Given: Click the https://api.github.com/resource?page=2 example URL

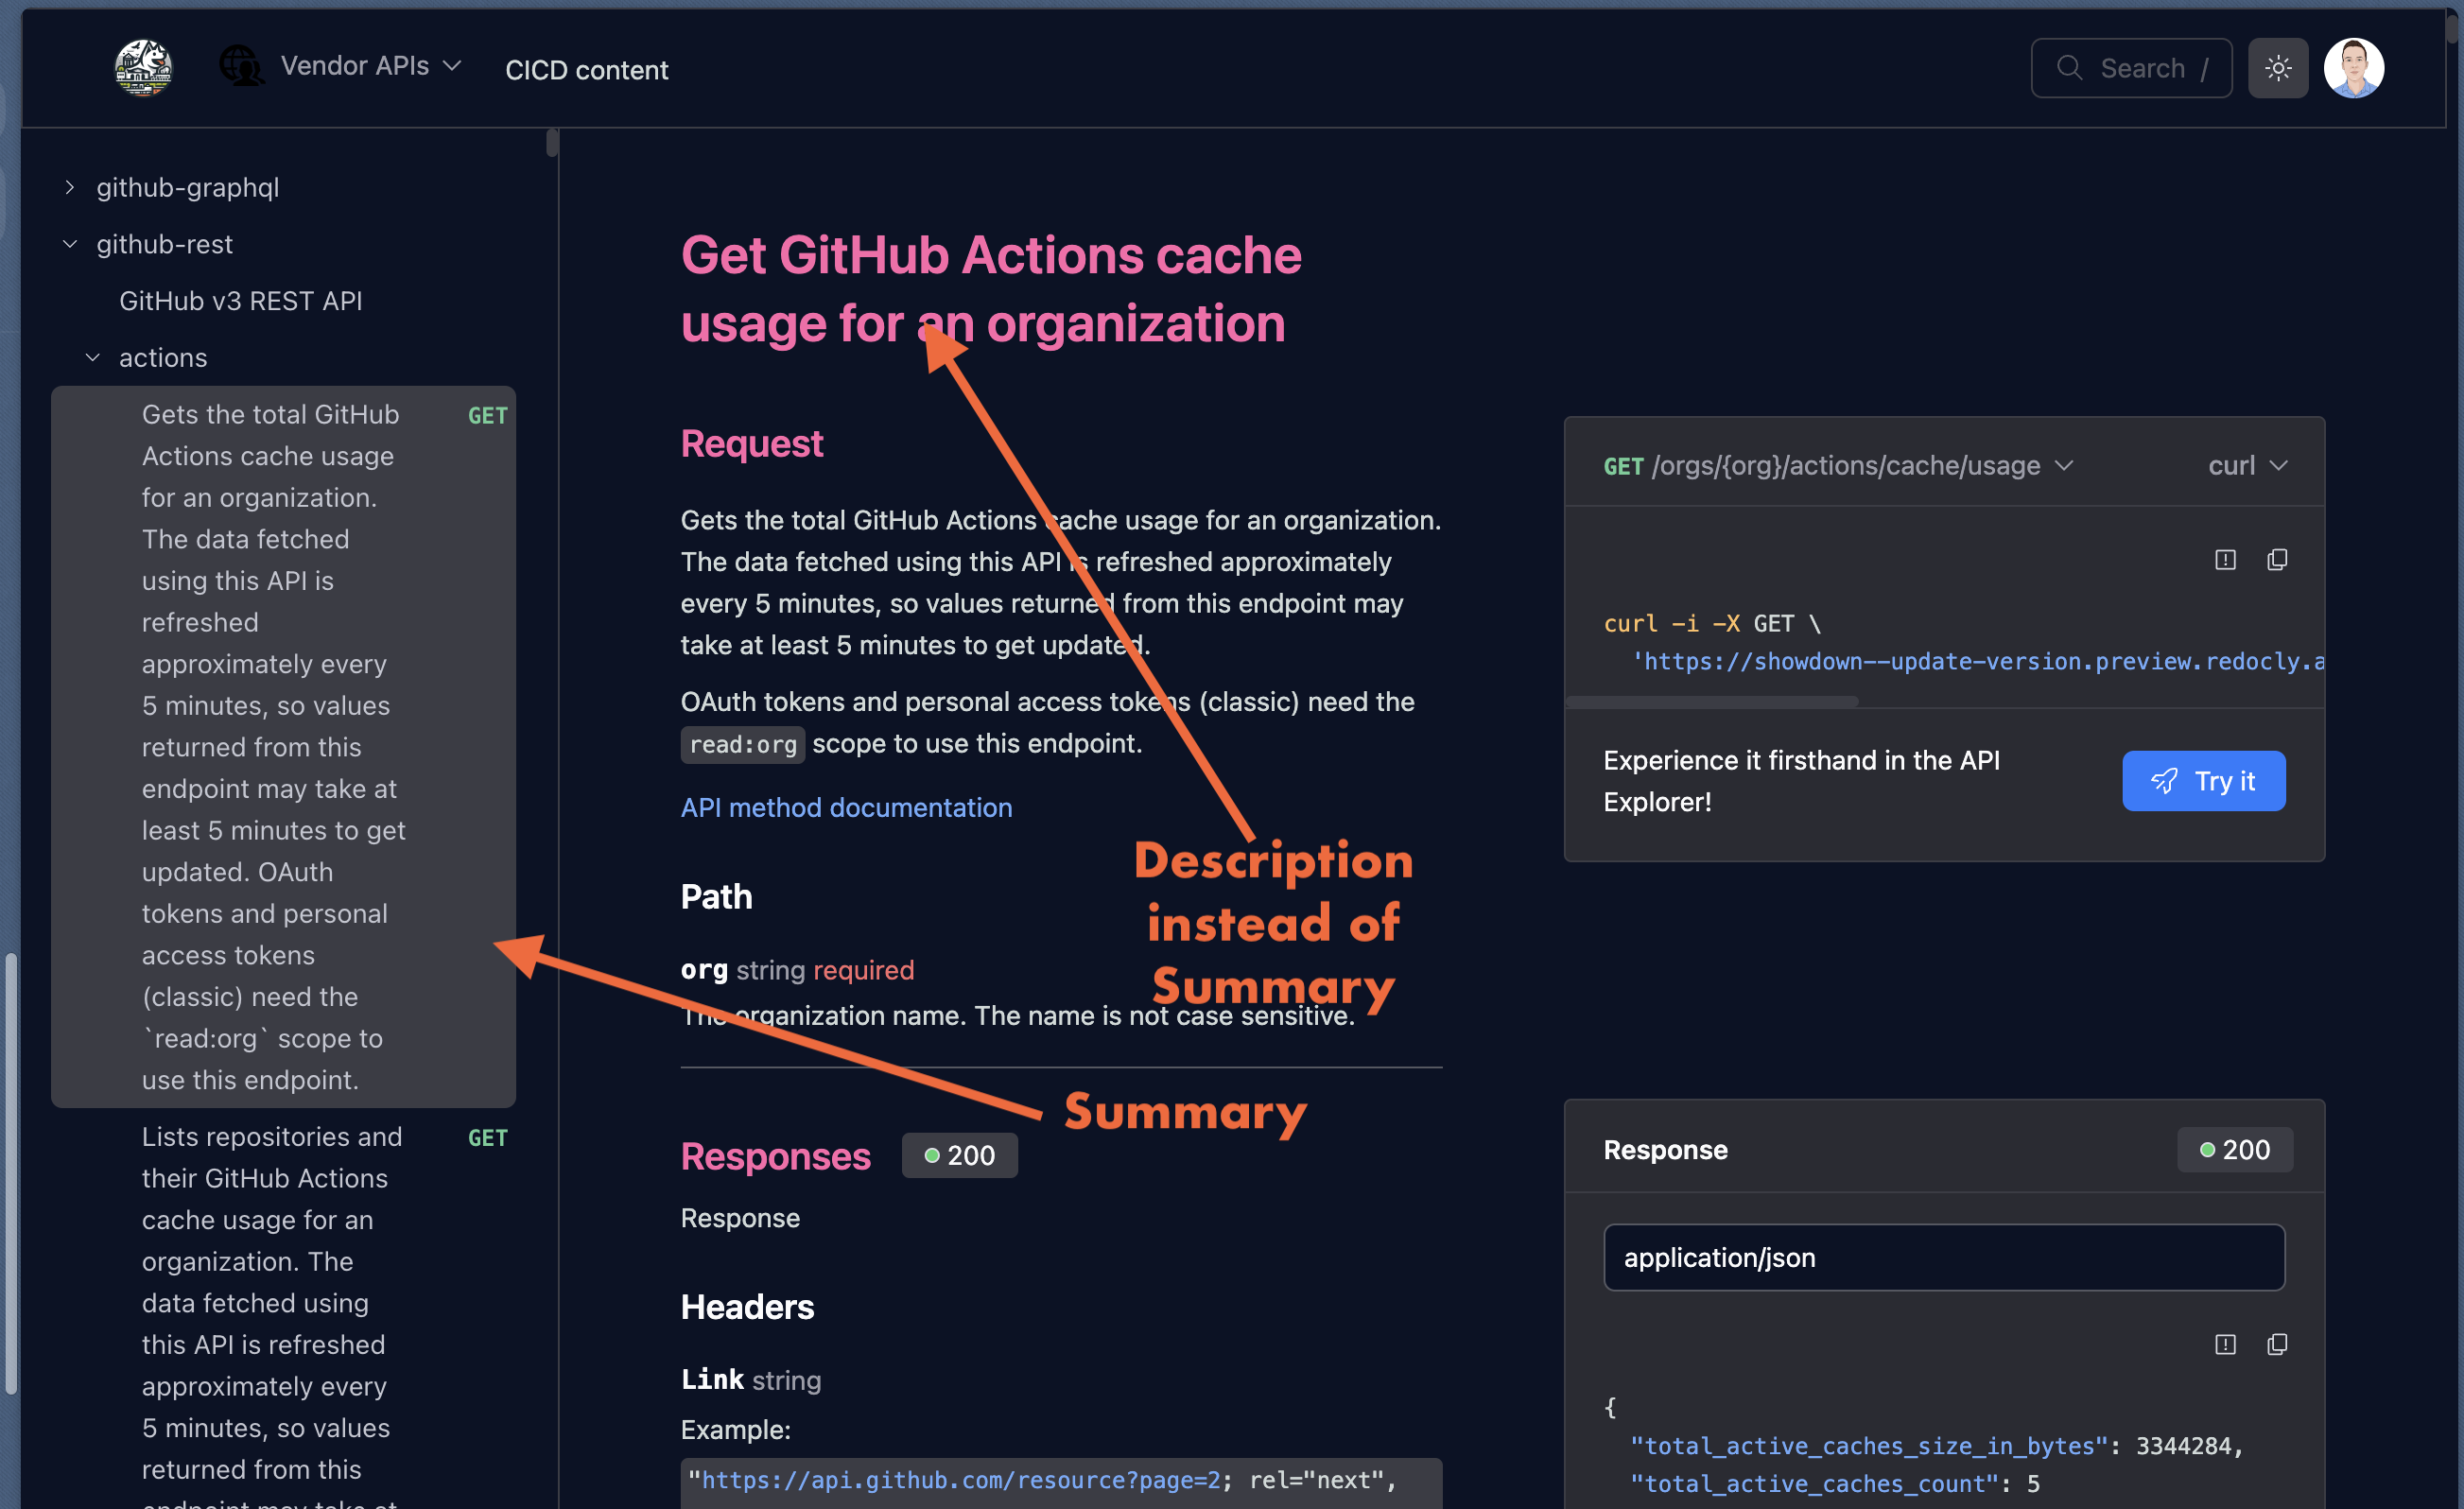Looking at the screenshot, I should point(961,1480).
